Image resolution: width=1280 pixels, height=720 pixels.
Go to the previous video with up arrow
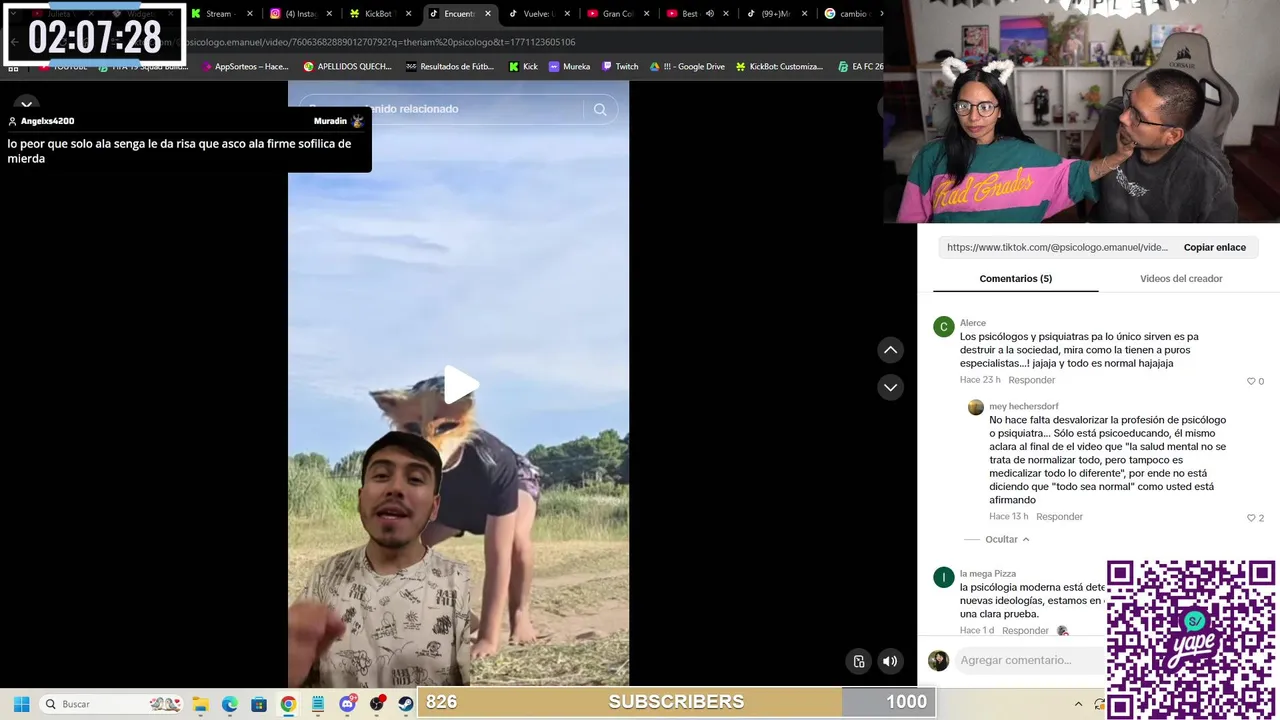[x=890, y=350]
